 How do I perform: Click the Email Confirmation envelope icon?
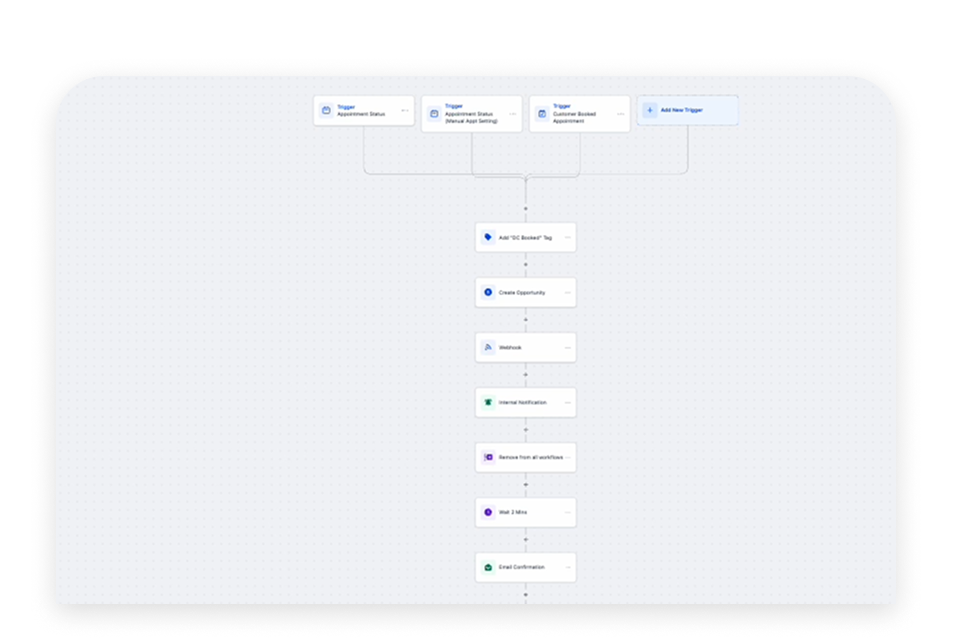pyautogui.click(x=488, y=567)
